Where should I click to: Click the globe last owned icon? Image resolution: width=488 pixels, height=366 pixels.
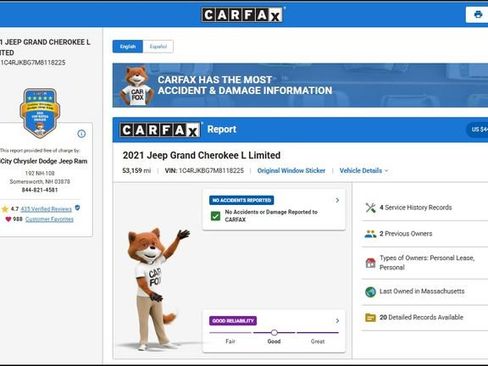pos(370,292)
